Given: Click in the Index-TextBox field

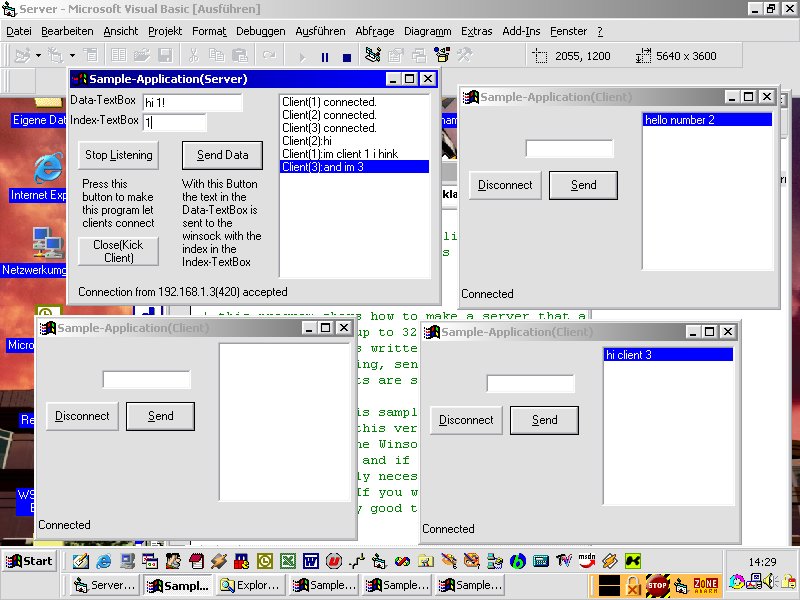Looking at the screenshot, I should [175, 122].
